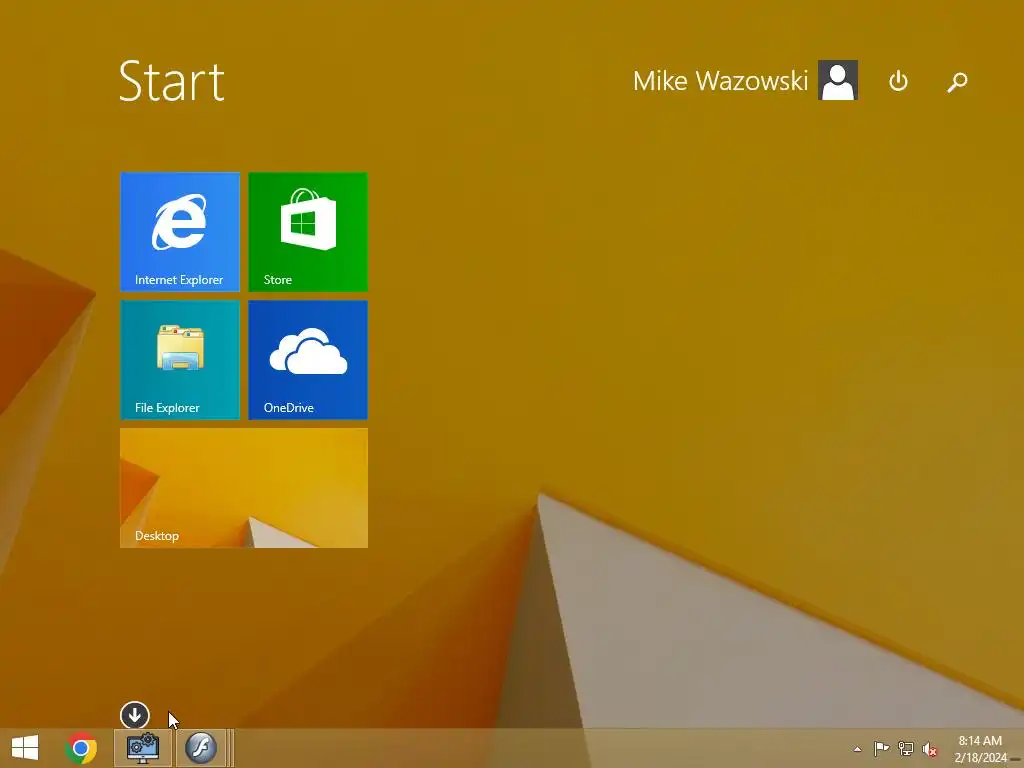Open the gear monitor taskbar app
This screenshot has height=768, width=1024.
[142, 748]
